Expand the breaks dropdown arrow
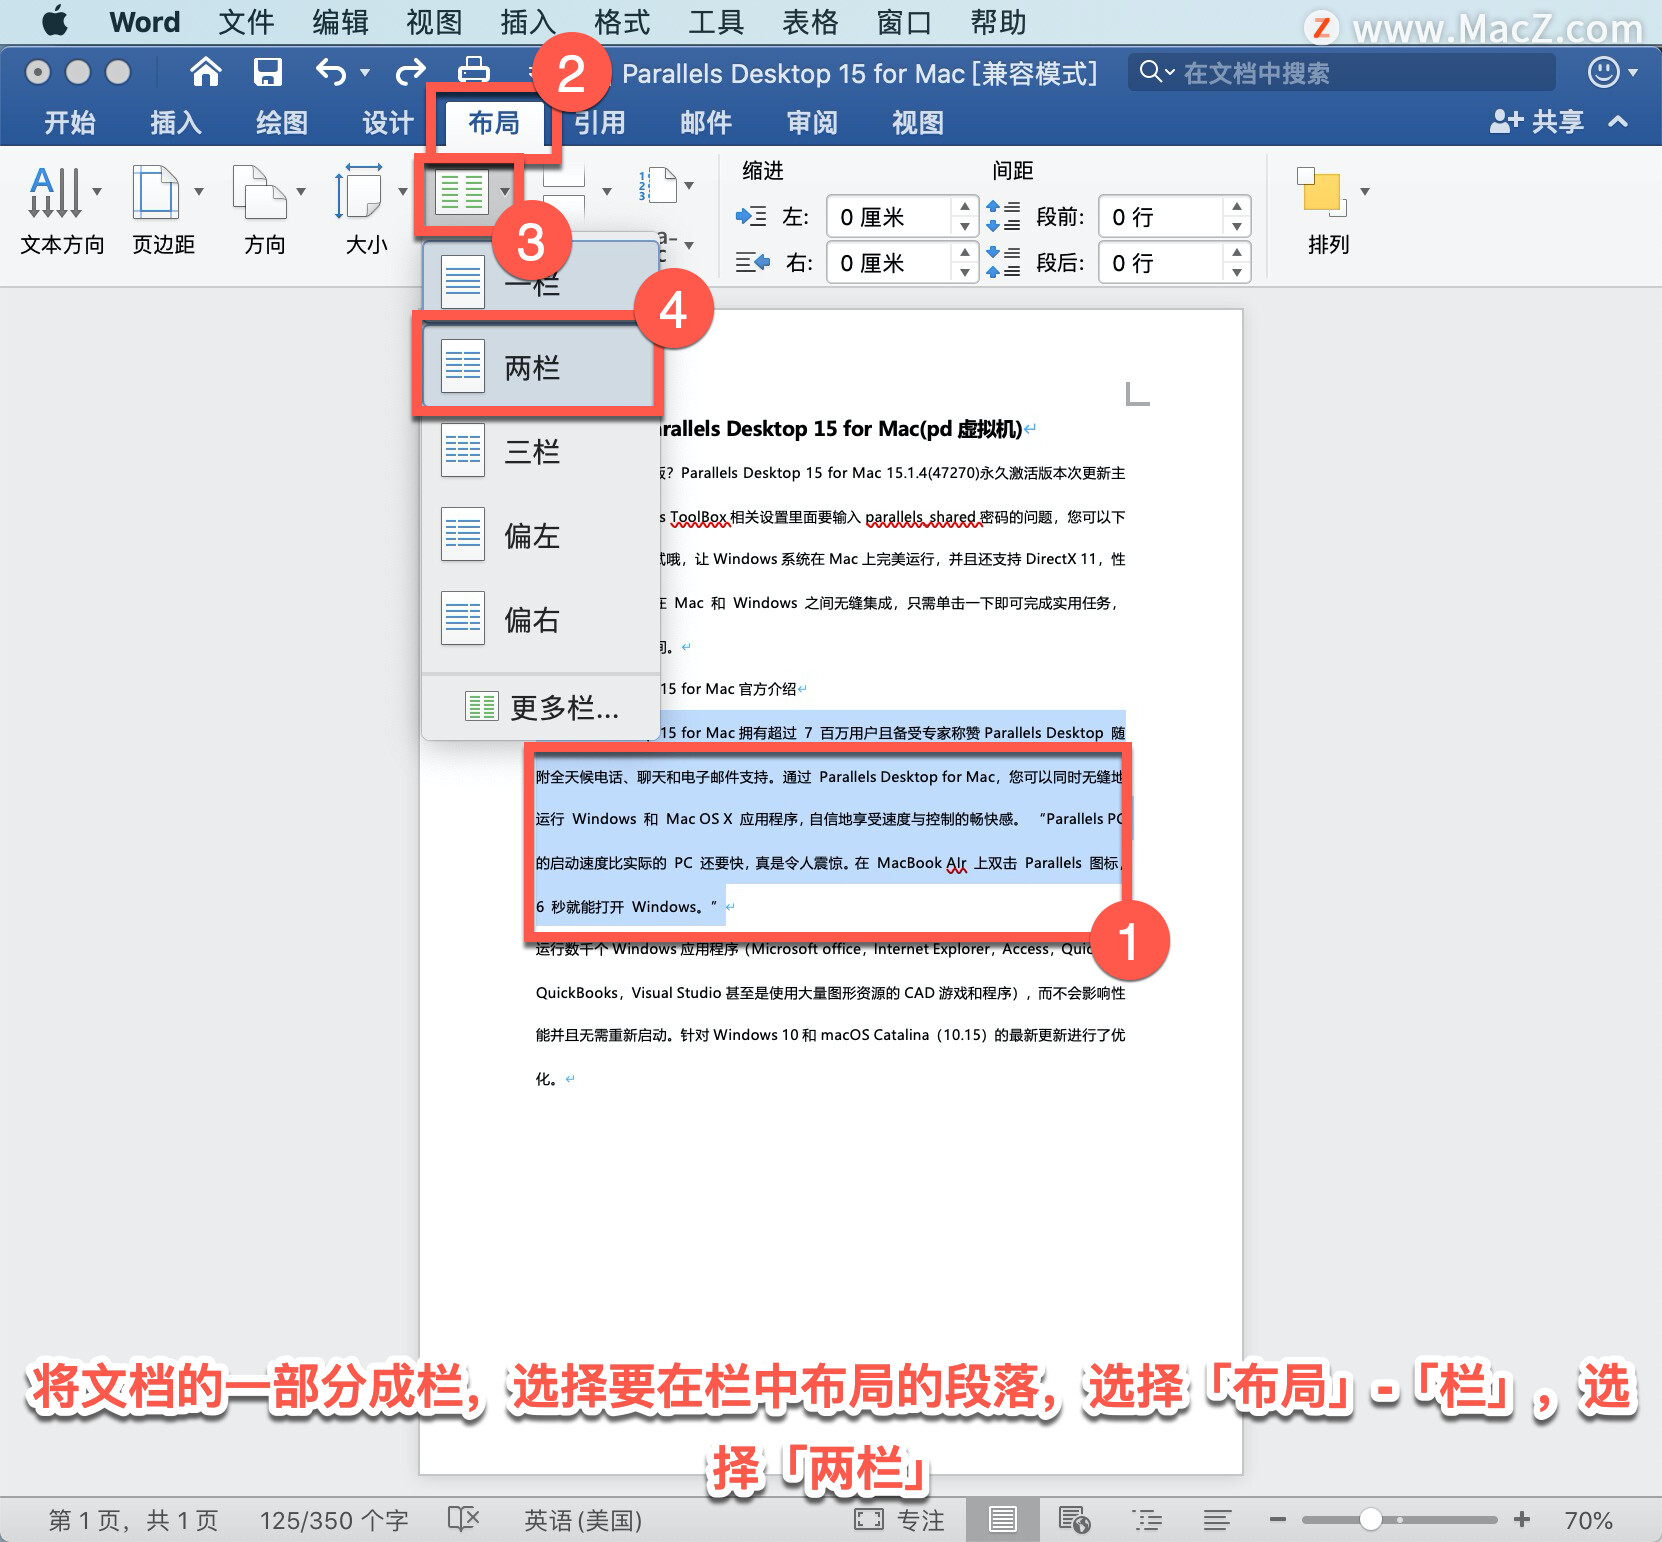 pyautogui.click(x=607, y=192)
